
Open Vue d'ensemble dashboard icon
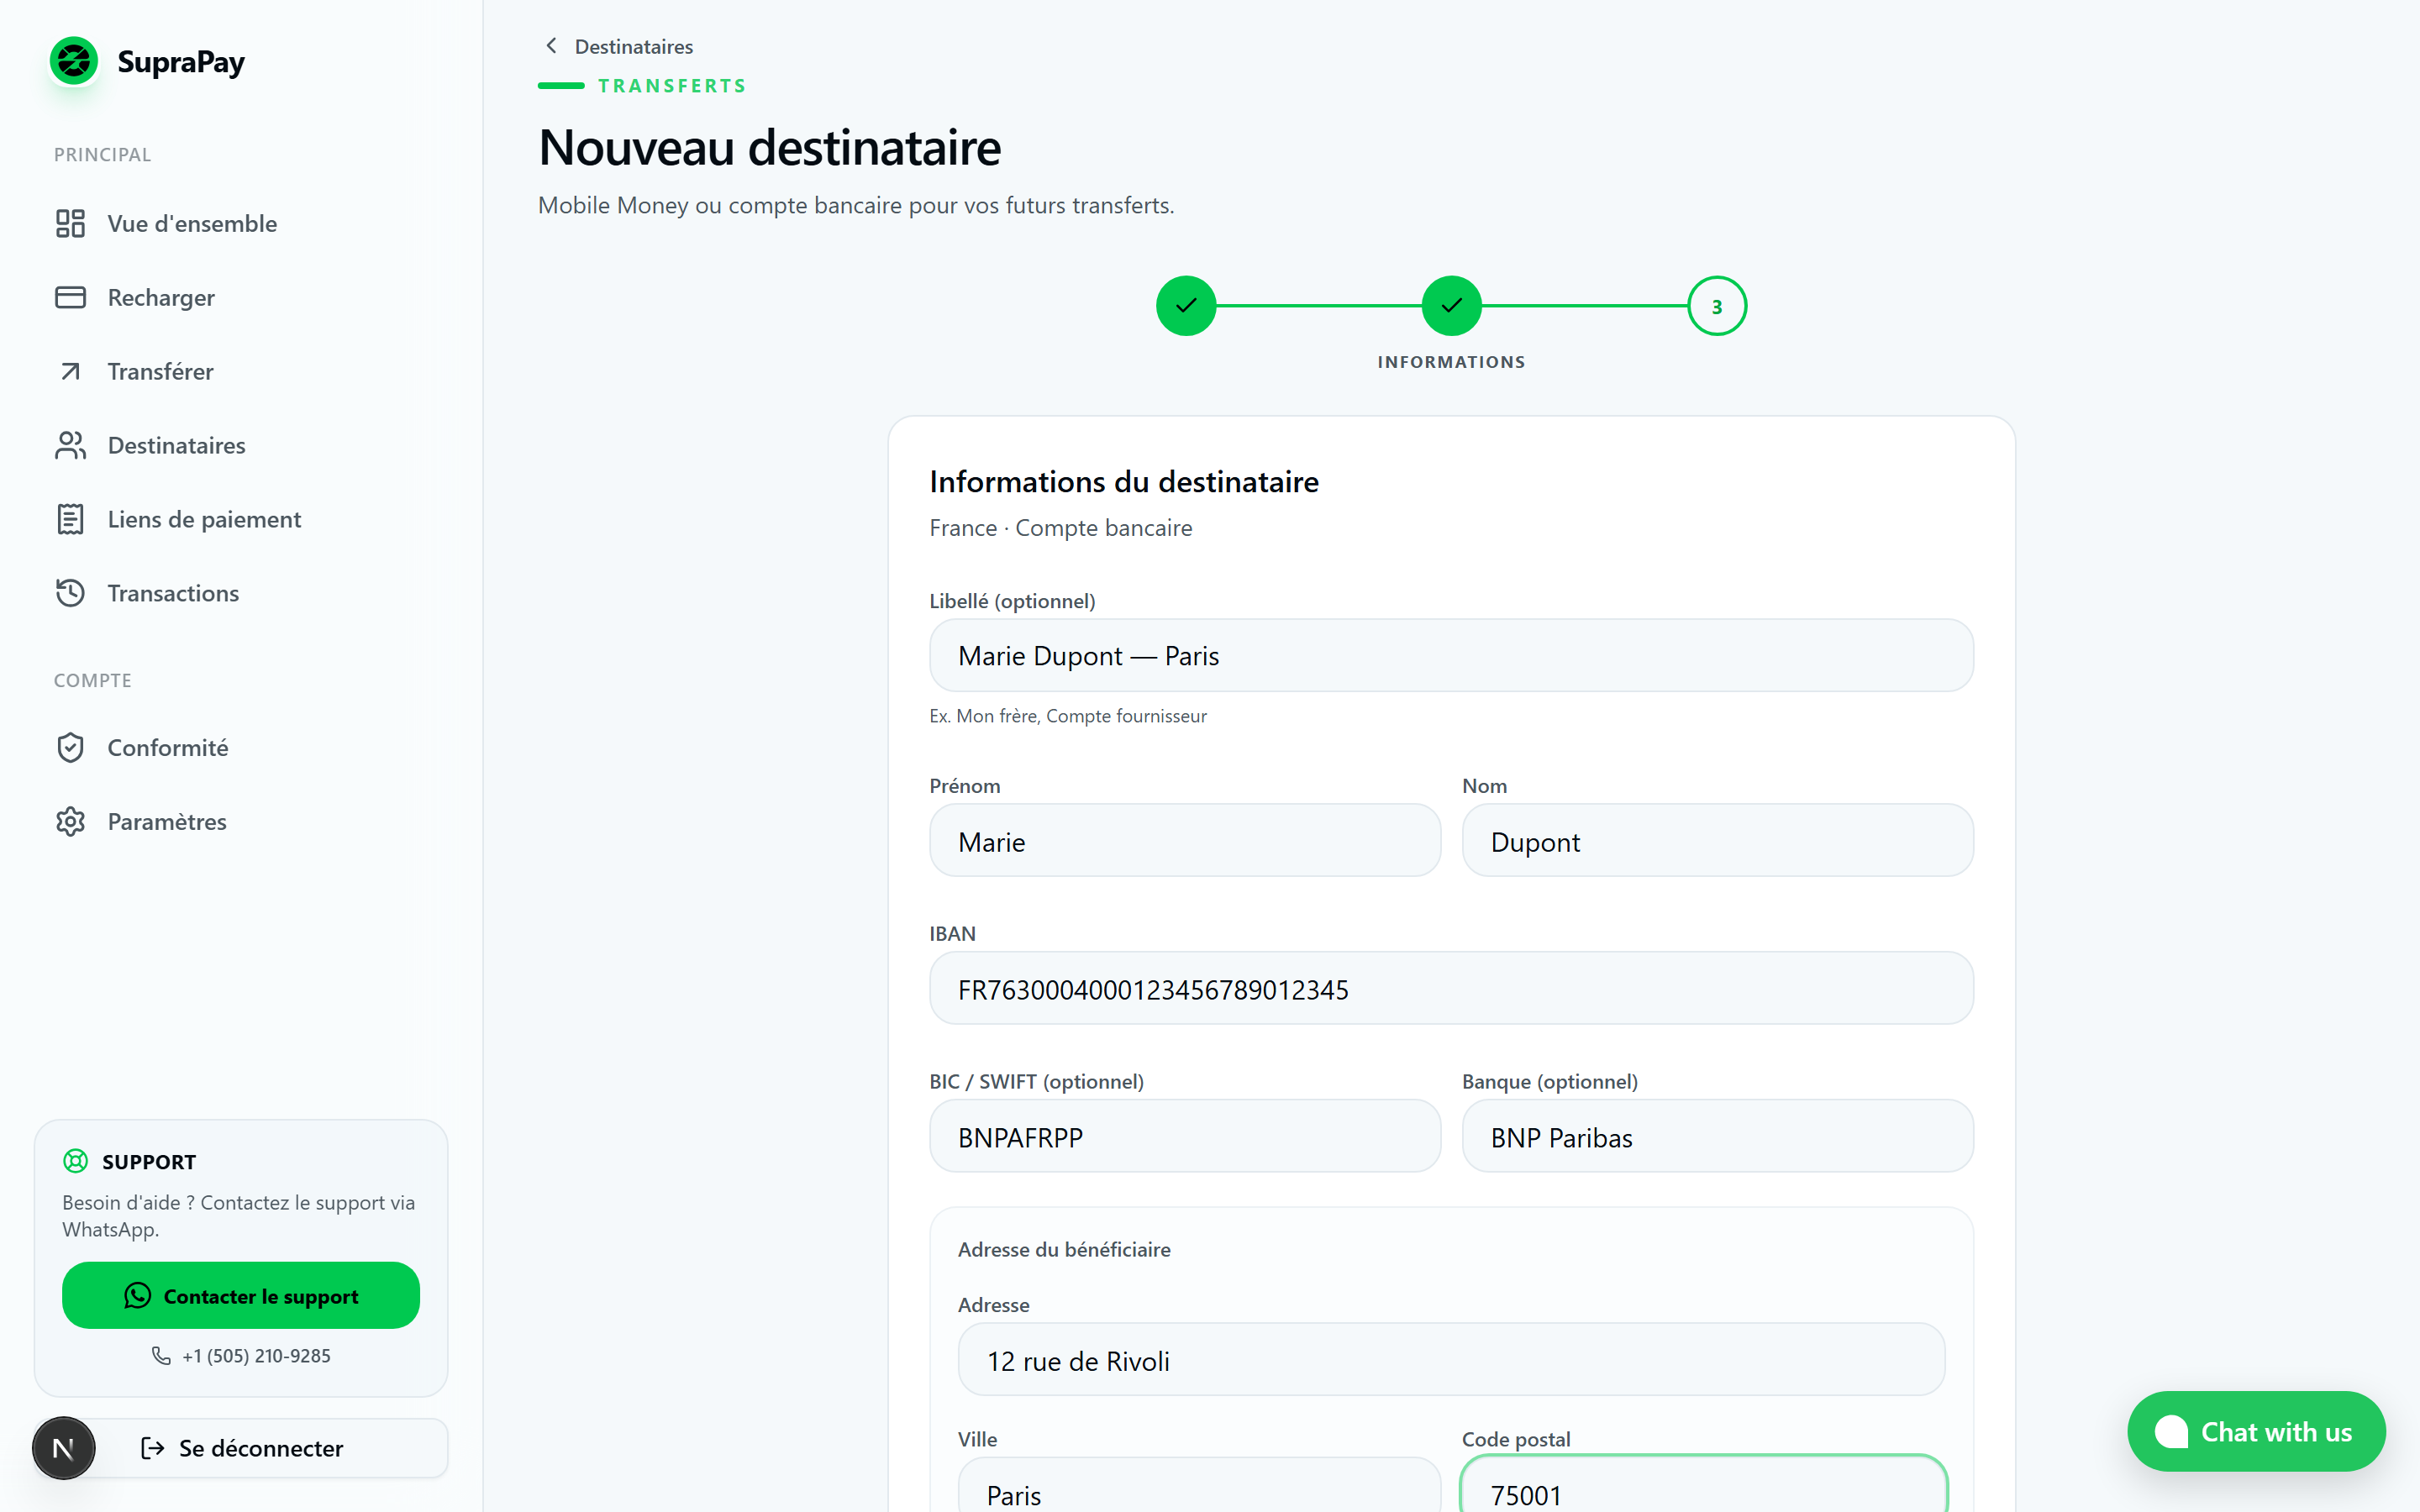tap(70, 223)
